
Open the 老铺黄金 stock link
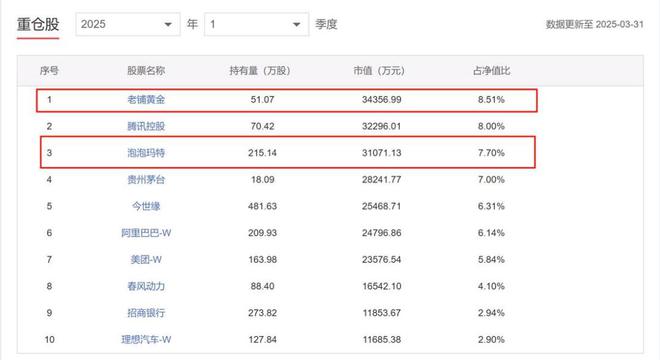pos(146,100)
